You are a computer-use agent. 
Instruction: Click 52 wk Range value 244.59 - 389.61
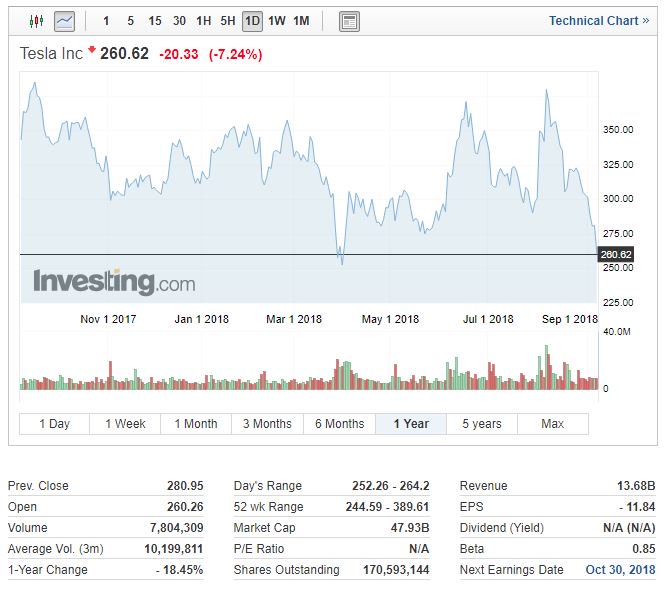click(x=387, y=507)
